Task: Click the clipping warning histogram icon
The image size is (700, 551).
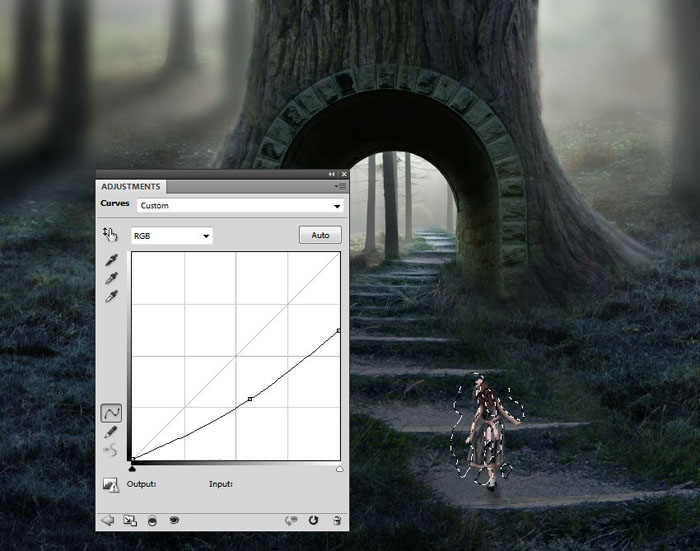Action: coord(110,485)
